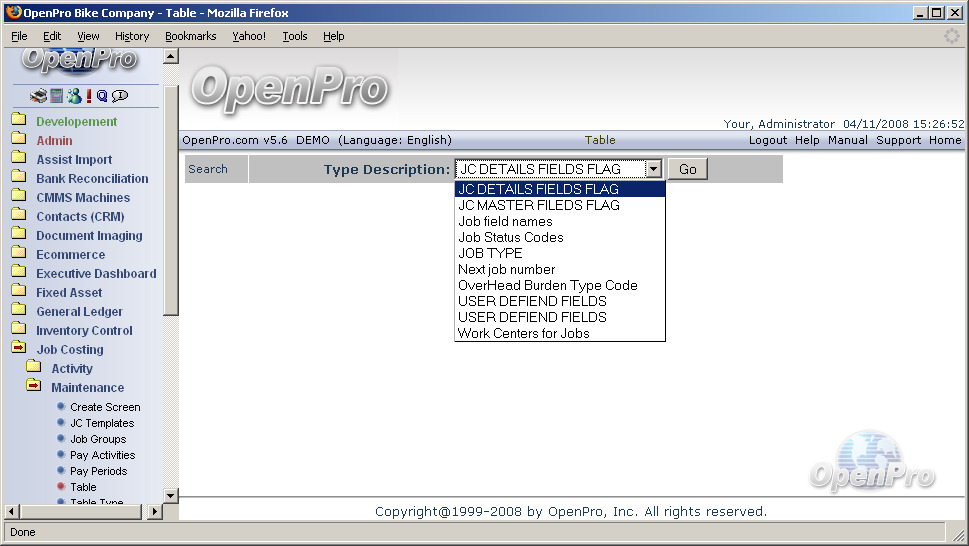Open the Bookmarks menu
This screenshot has height=546, width=969.
point(190,36)
